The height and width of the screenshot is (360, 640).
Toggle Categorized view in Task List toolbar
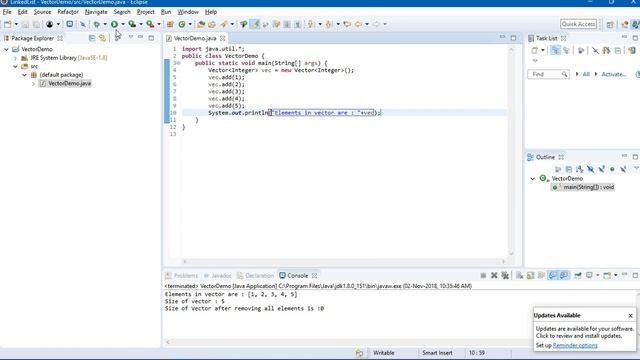click(555, 51)
